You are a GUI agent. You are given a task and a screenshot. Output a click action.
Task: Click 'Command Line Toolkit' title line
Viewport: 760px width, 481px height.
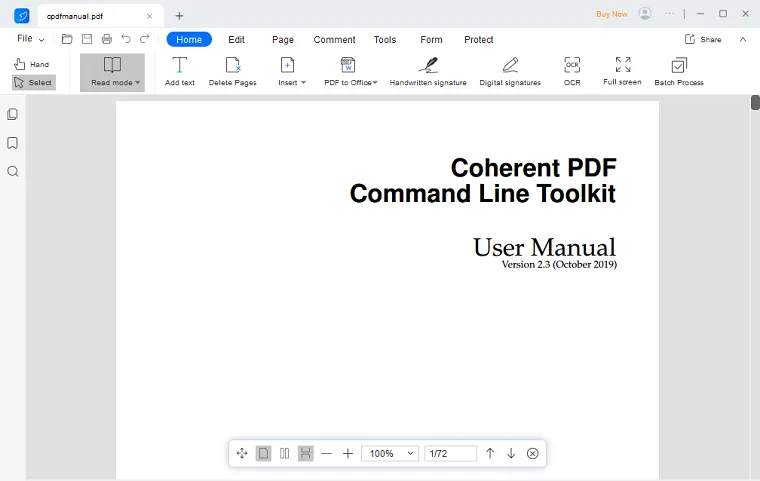483,193
